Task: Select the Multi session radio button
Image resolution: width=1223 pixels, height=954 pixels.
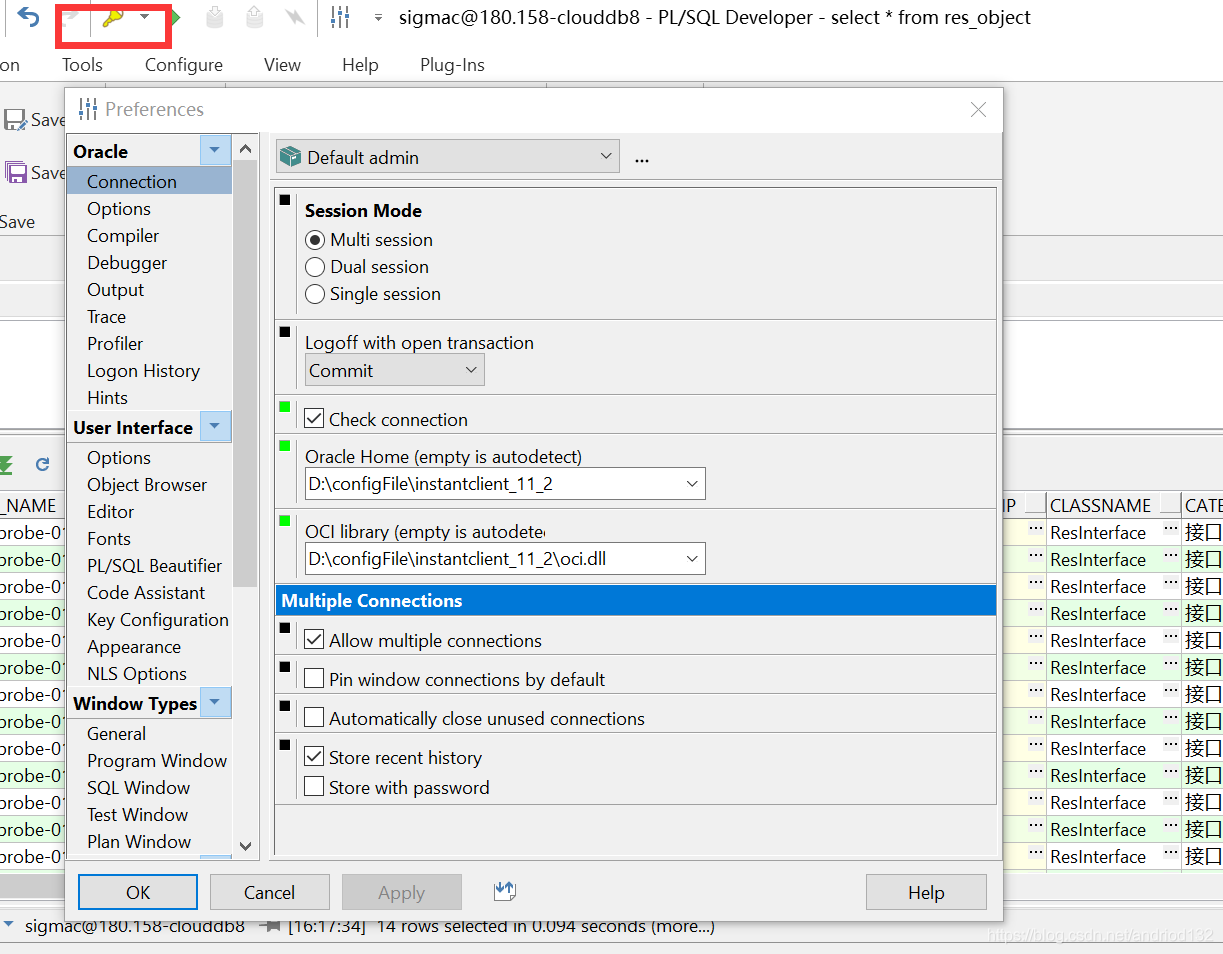Action: 315,240
